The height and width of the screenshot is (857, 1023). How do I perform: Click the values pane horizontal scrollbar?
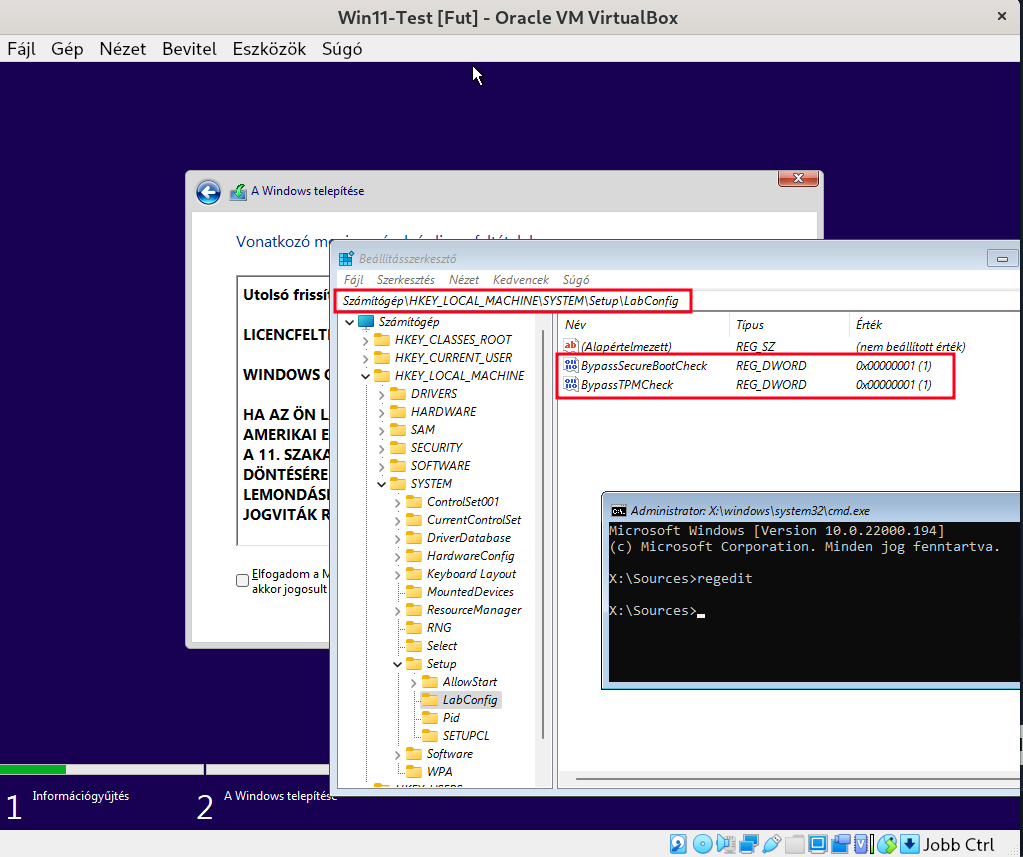[x=797, y=779]
